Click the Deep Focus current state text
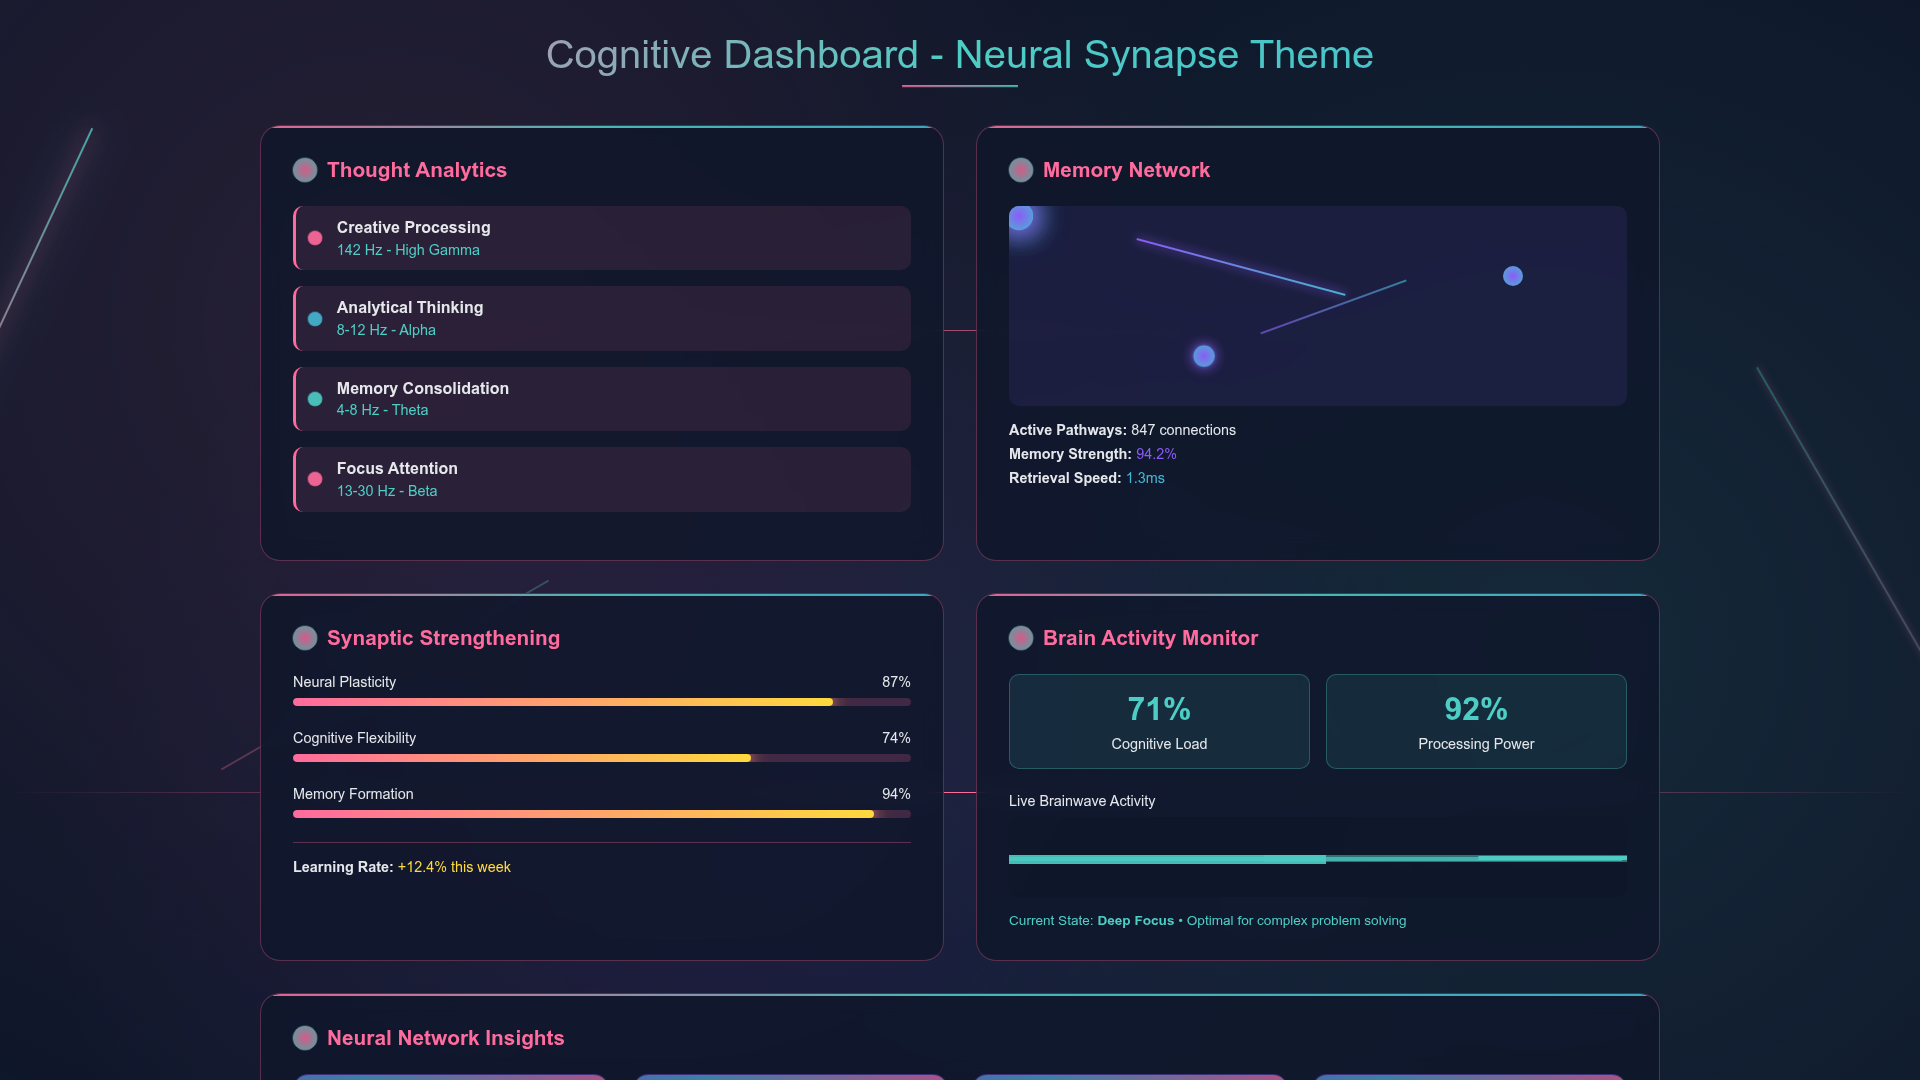This screenshot has height=1080, width=1920. pyautogui.click(x=1135, y=921)
